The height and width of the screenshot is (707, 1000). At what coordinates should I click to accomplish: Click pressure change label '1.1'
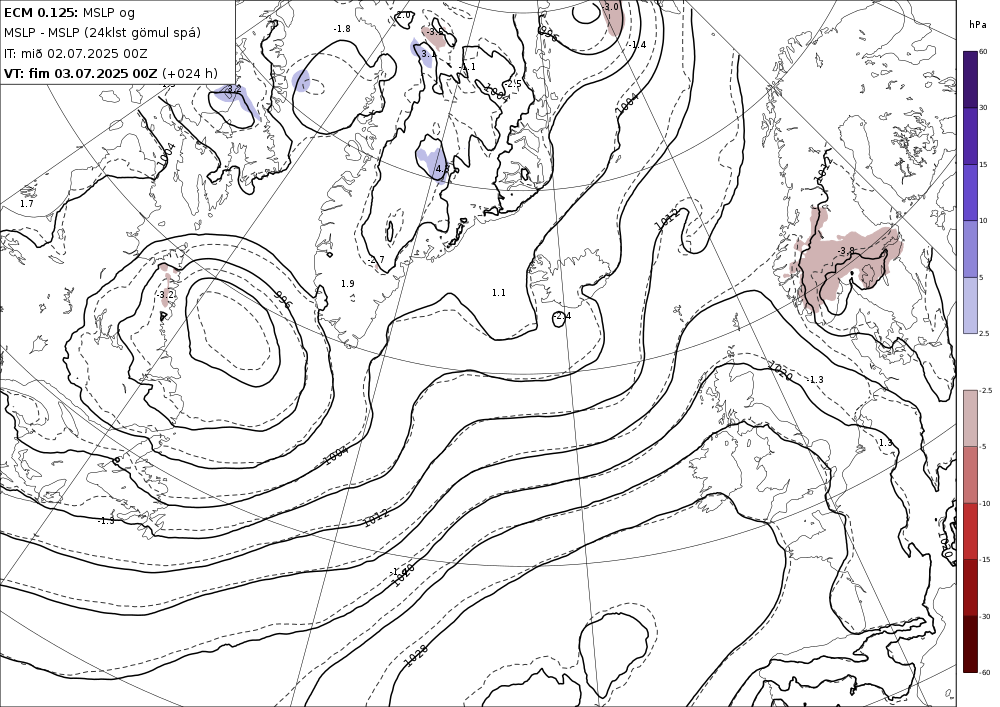[499, 293]
